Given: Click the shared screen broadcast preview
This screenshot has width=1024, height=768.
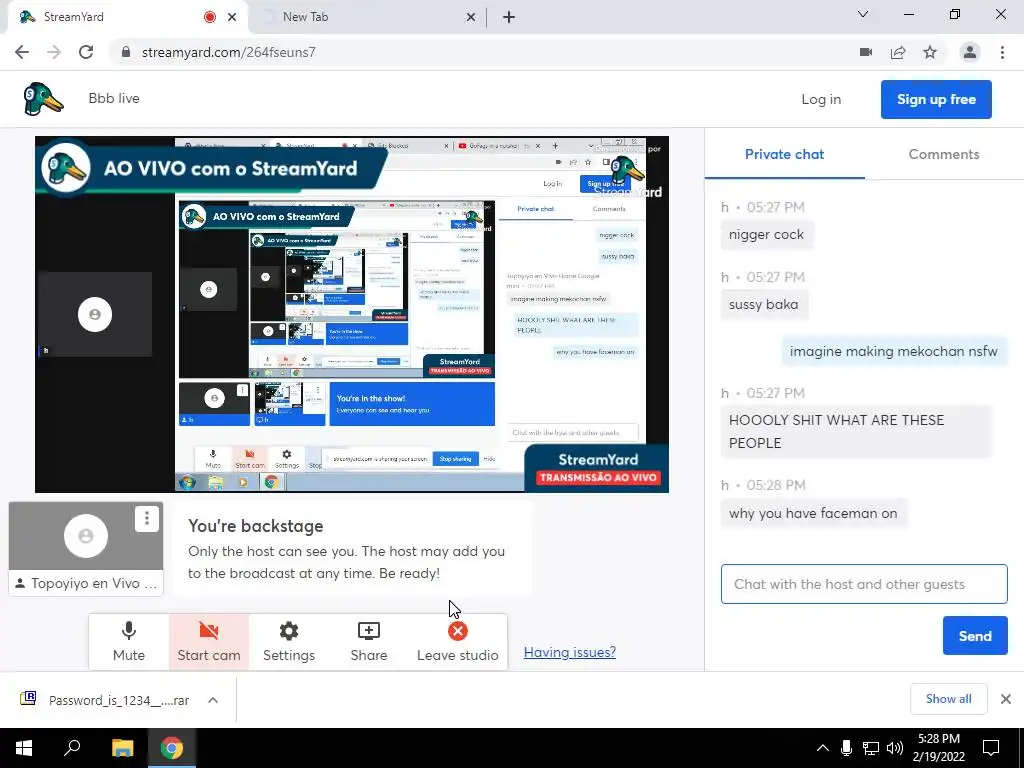Looking at the screenshot, I should pos(352,314).
